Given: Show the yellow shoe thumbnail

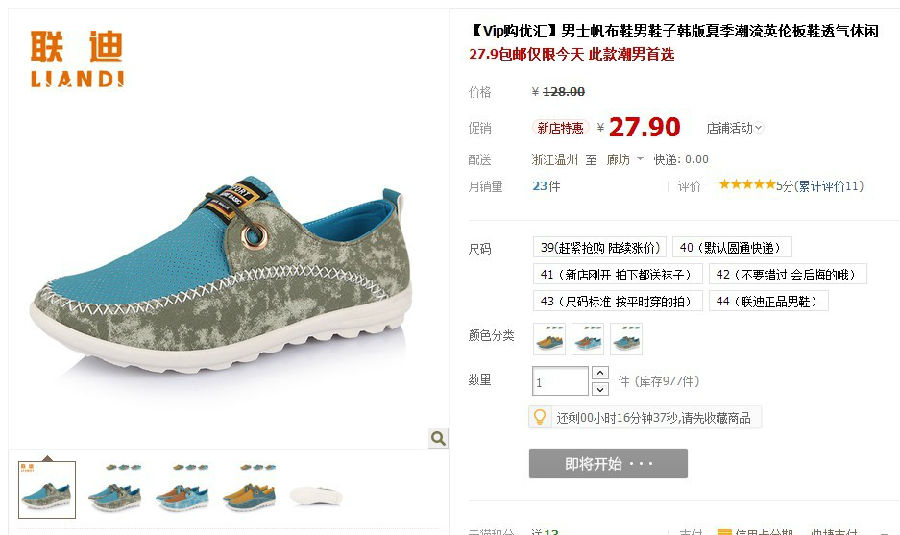Looking at the screenshot, I should [249, 490].
